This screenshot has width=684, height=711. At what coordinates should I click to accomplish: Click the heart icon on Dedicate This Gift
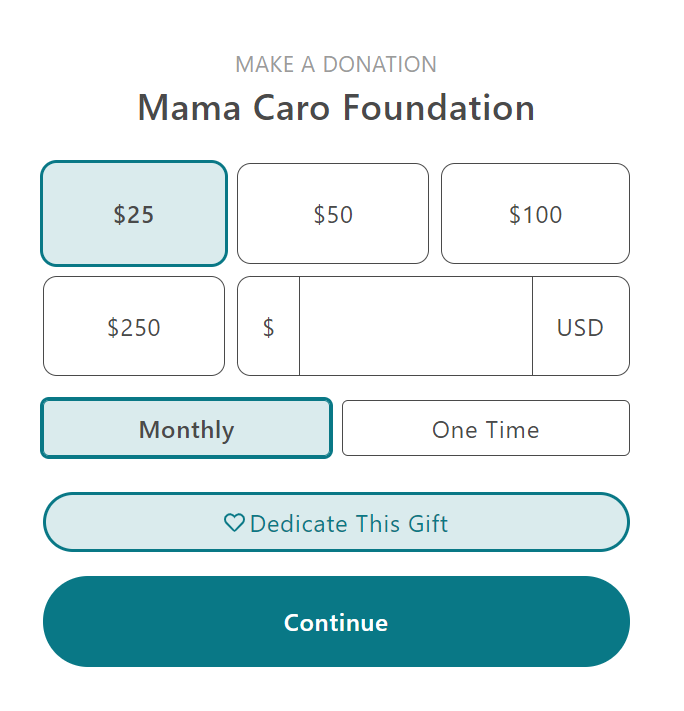(234, 523)
